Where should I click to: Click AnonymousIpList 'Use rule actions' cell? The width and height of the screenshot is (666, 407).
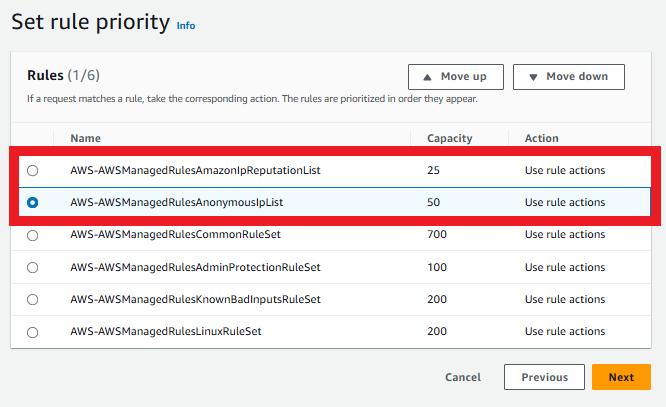[565, 202]
